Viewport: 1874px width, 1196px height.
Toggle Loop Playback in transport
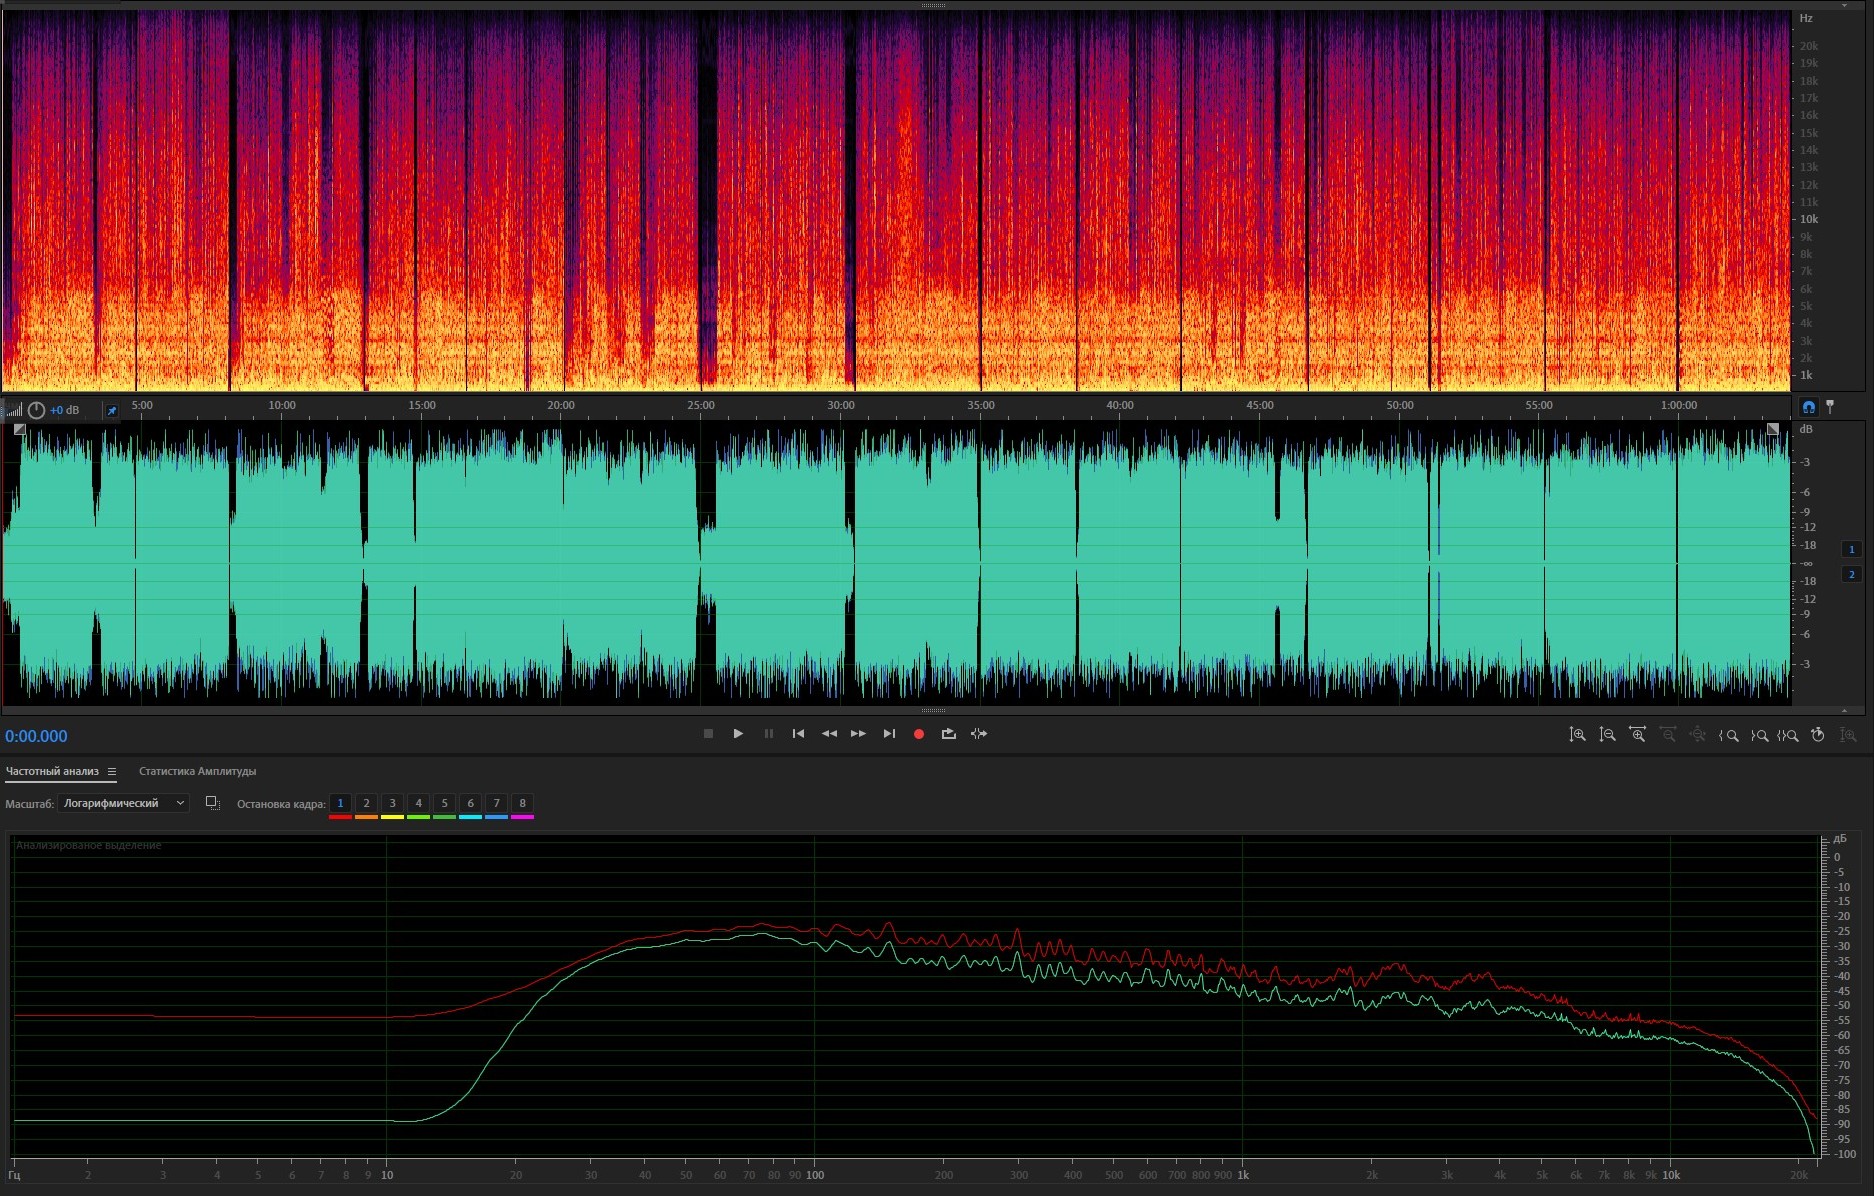click(x=948, y=734)
